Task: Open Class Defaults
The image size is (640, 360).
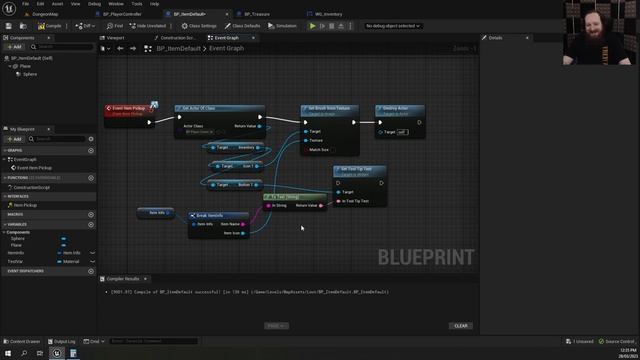Action: point(242,26)
